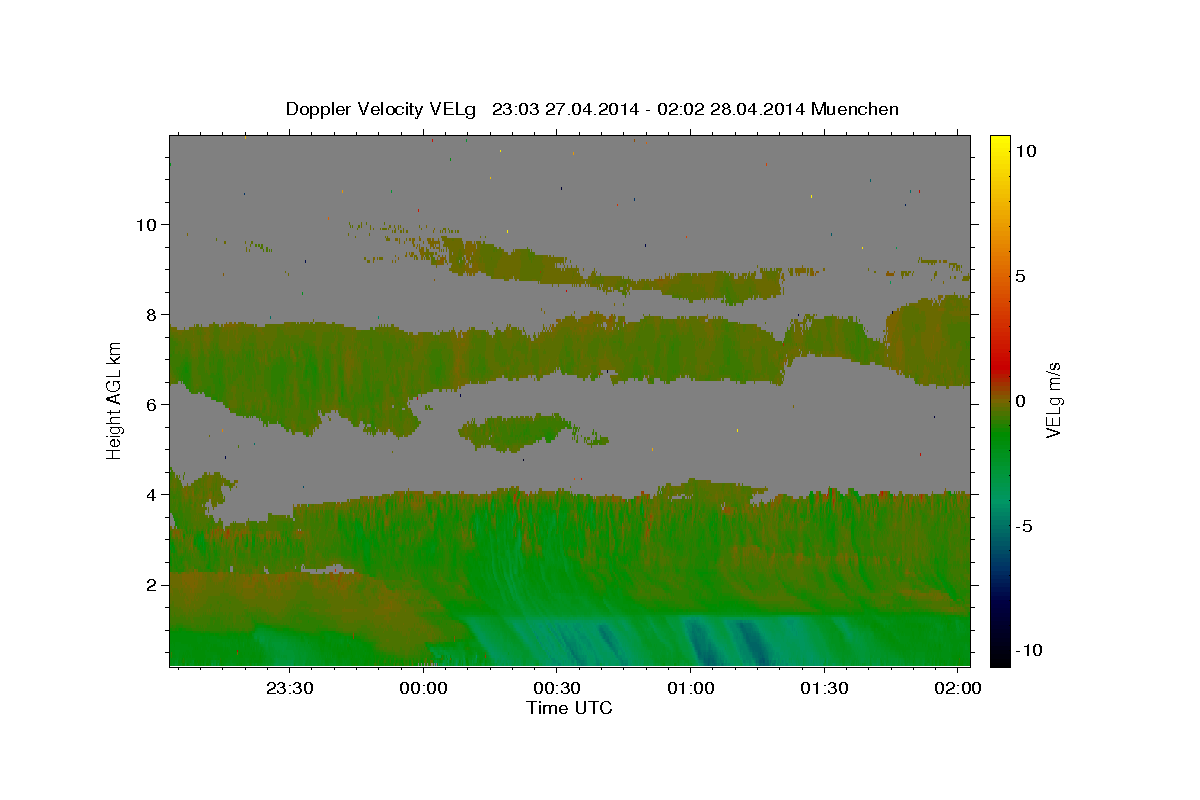Click the '01:30' time axis label
Viewport: 1200px width, 800px height.
[x=824, y=689]
